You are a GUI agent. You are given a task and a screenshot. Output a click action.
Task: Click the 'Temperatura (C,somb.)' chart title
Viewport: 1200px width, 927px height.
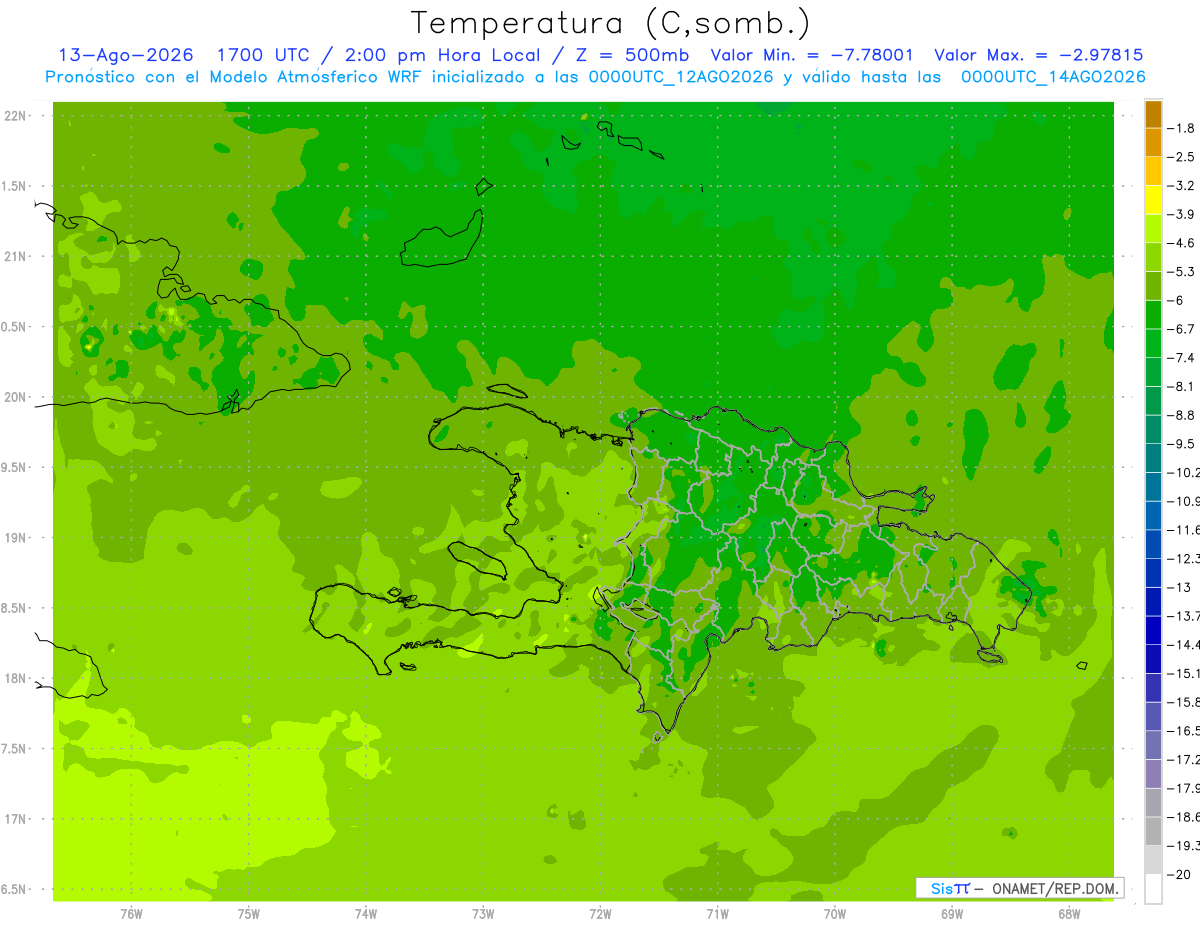tap(609, 23)
